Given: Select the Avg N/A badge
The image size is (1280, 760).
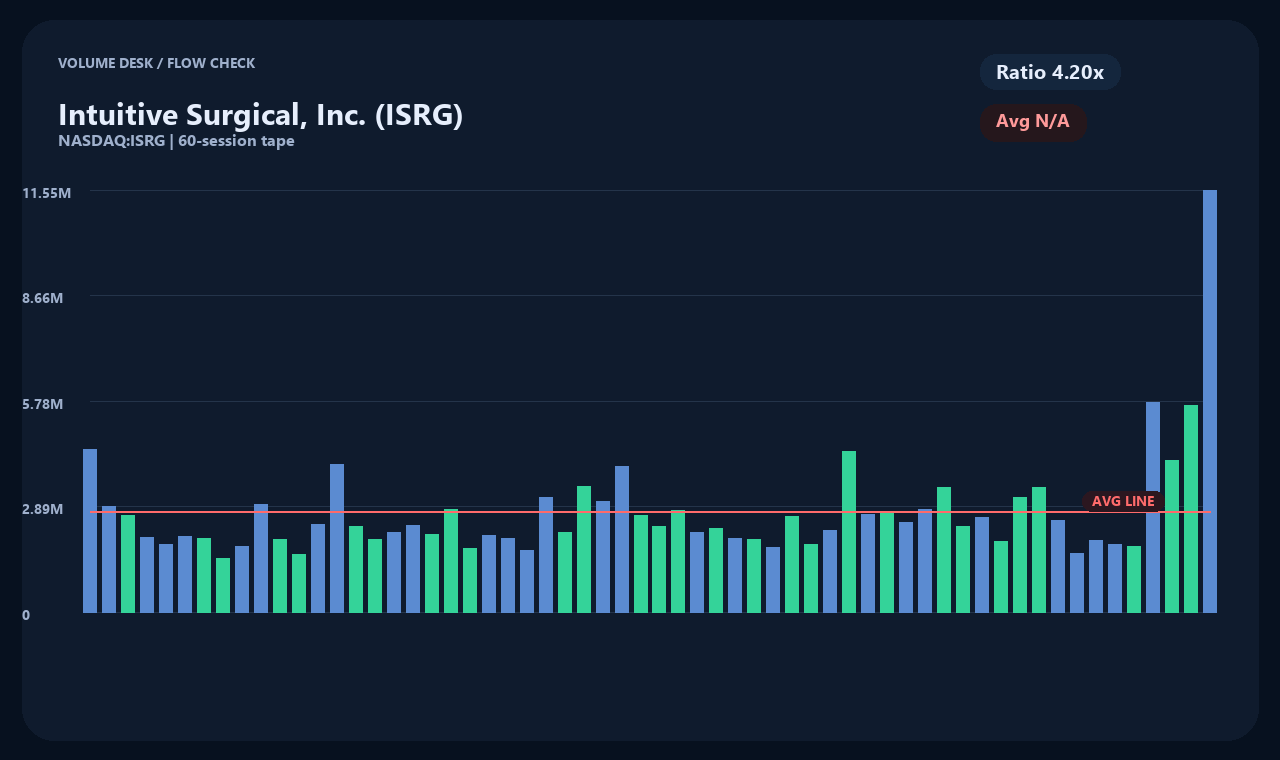Looking at the screenshot, I should click(x=1033, y=122).
